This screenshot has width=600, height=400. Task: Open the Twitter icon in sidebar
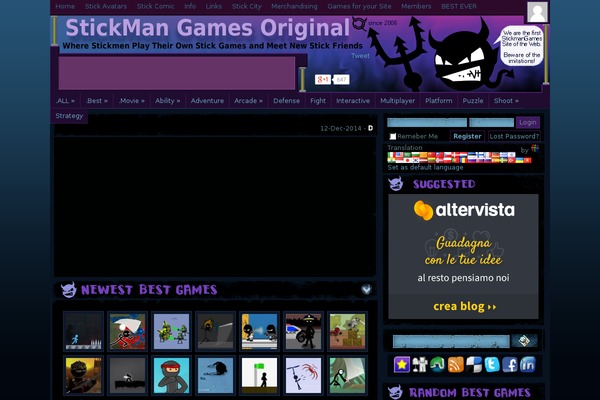tap(492, 364)
